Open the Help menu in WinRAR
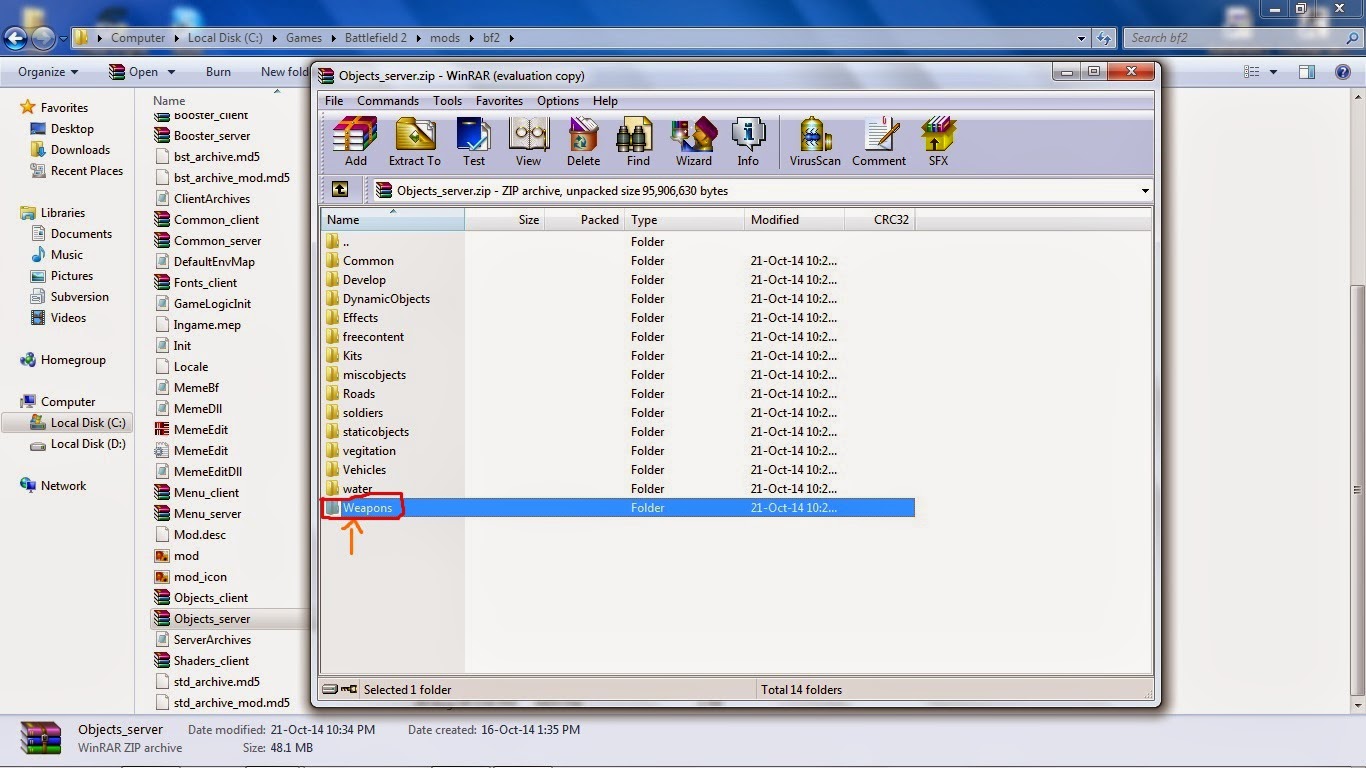 605,101
